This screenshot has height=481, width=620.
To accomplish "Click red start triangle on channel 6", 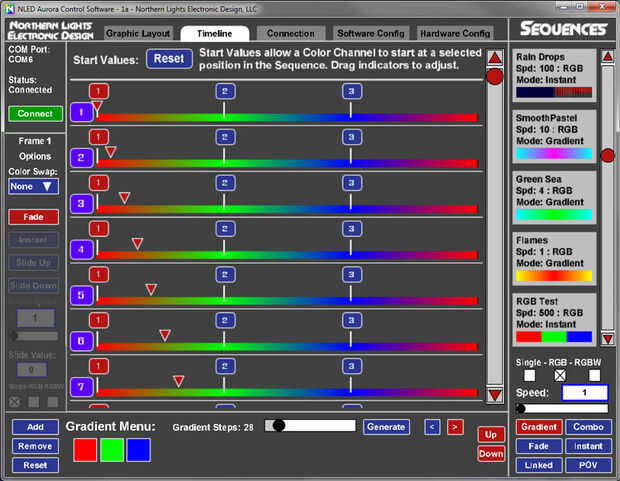I will (165, 335).
